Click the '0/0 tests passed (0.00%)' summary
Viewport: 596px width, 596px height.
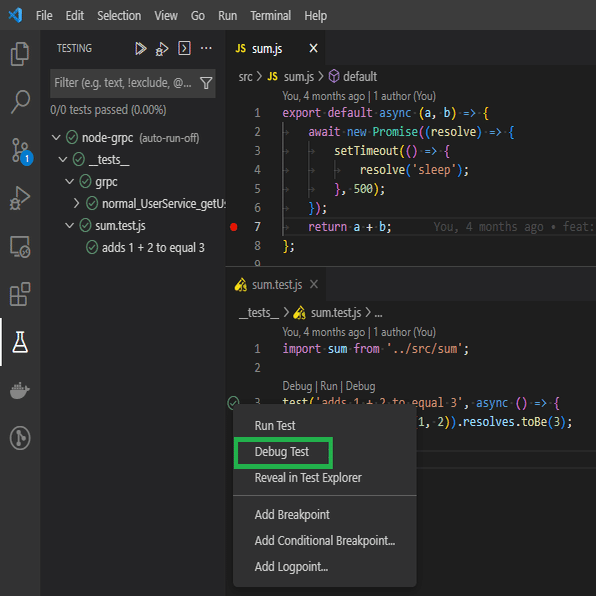108,110
